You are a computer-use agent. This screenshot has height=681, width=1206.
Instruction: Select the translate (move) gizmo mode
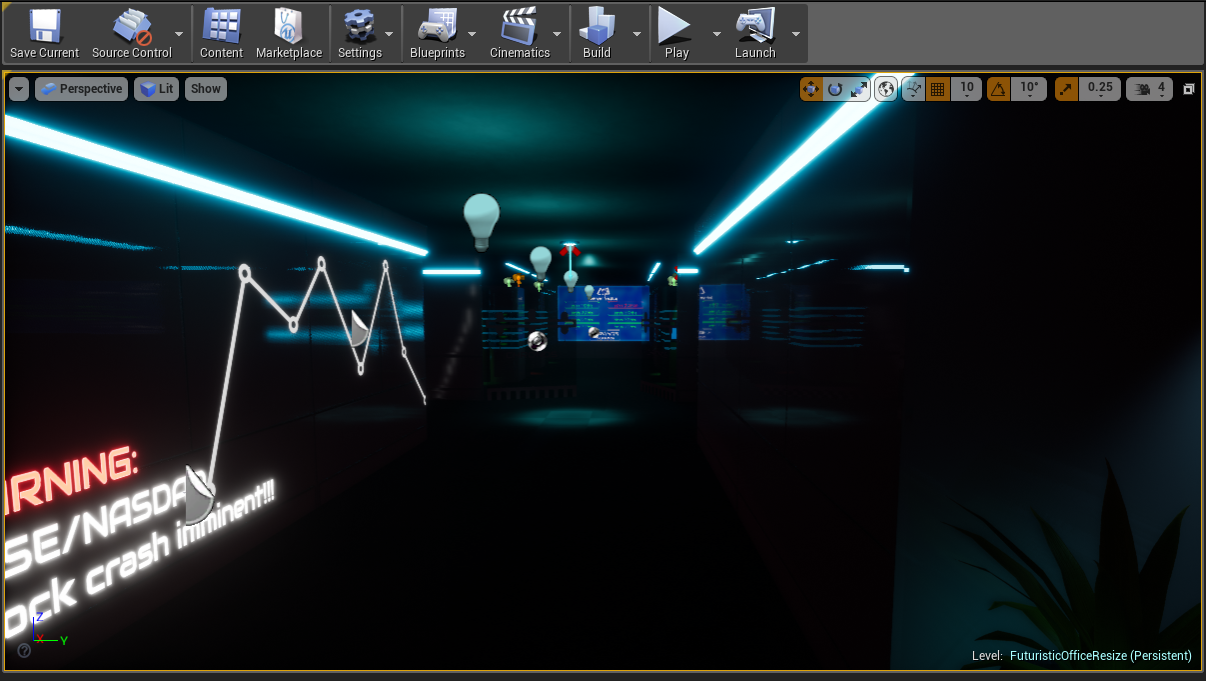tap(811, 89)
